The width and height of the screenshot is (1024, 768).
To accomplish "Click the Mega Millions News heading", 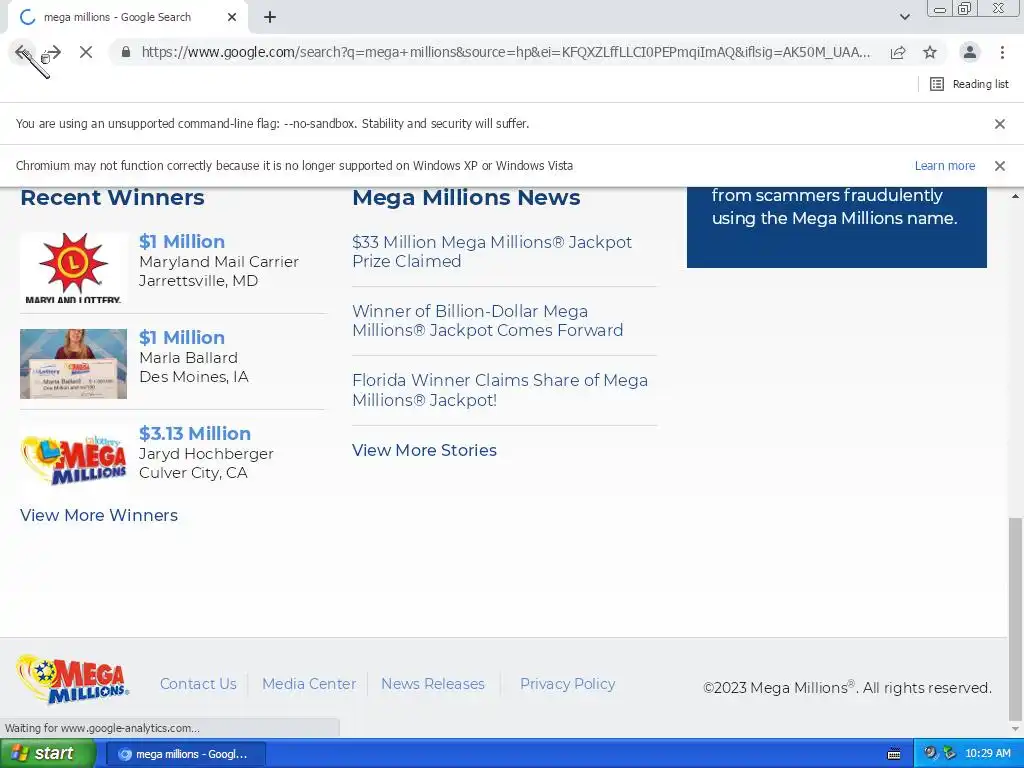I will [466, 197].
